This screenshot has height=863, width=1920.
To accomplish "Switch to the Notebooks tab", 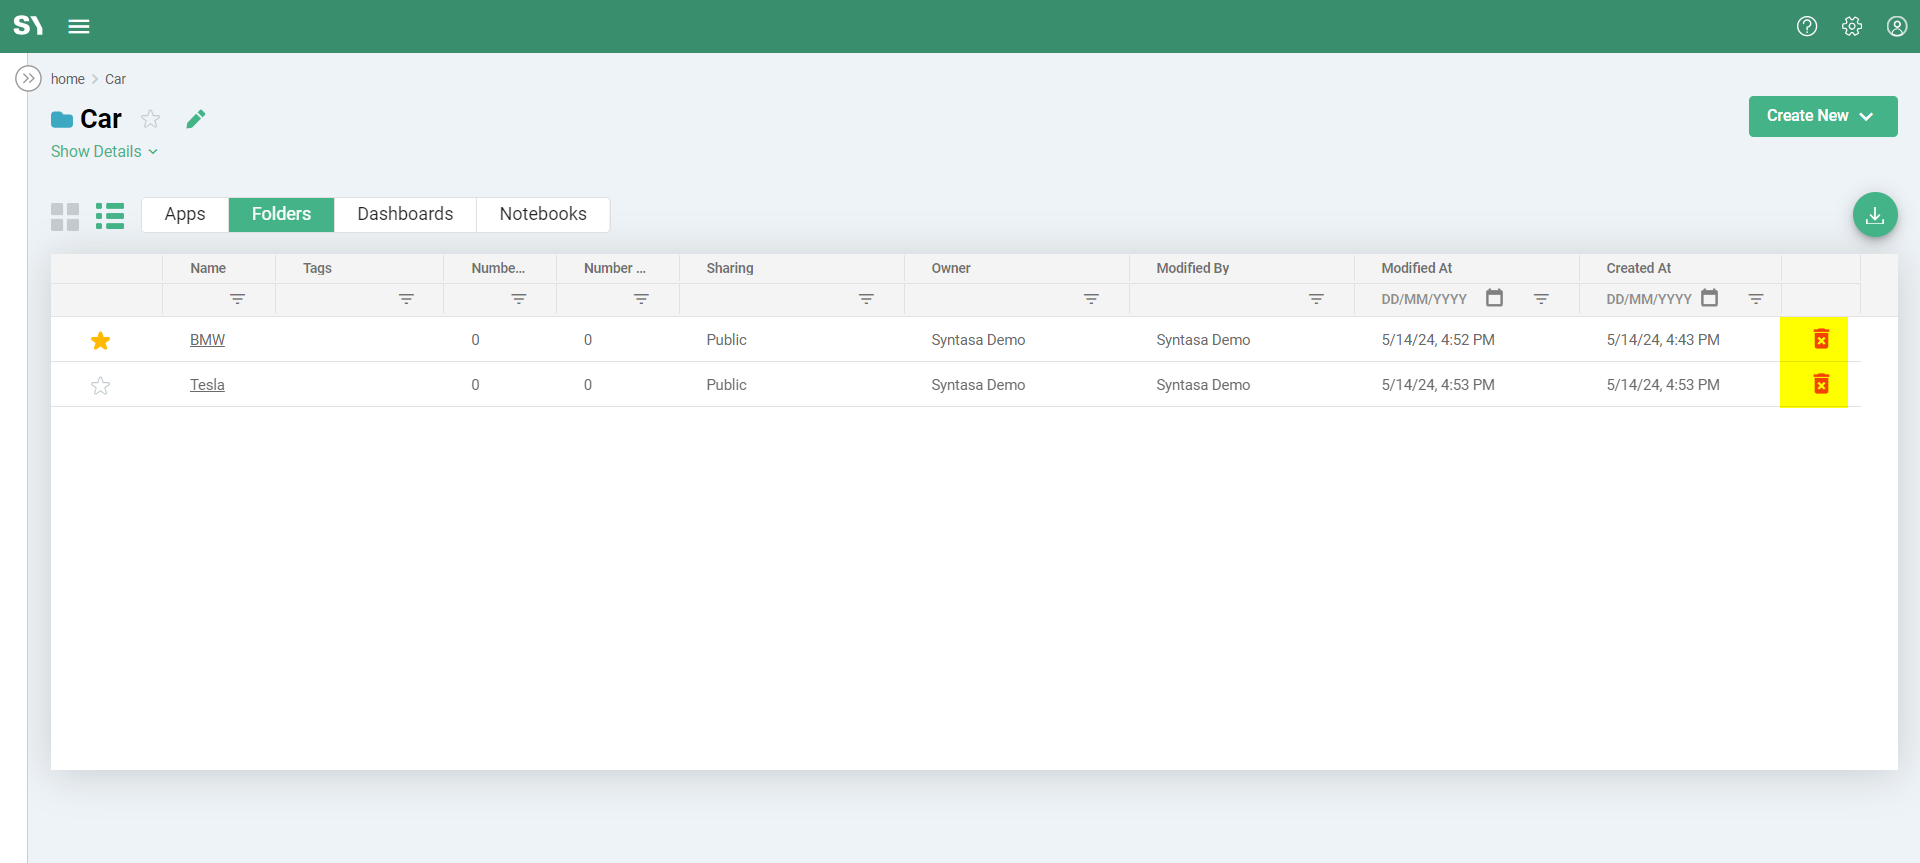I will click(x=543, y=214).
